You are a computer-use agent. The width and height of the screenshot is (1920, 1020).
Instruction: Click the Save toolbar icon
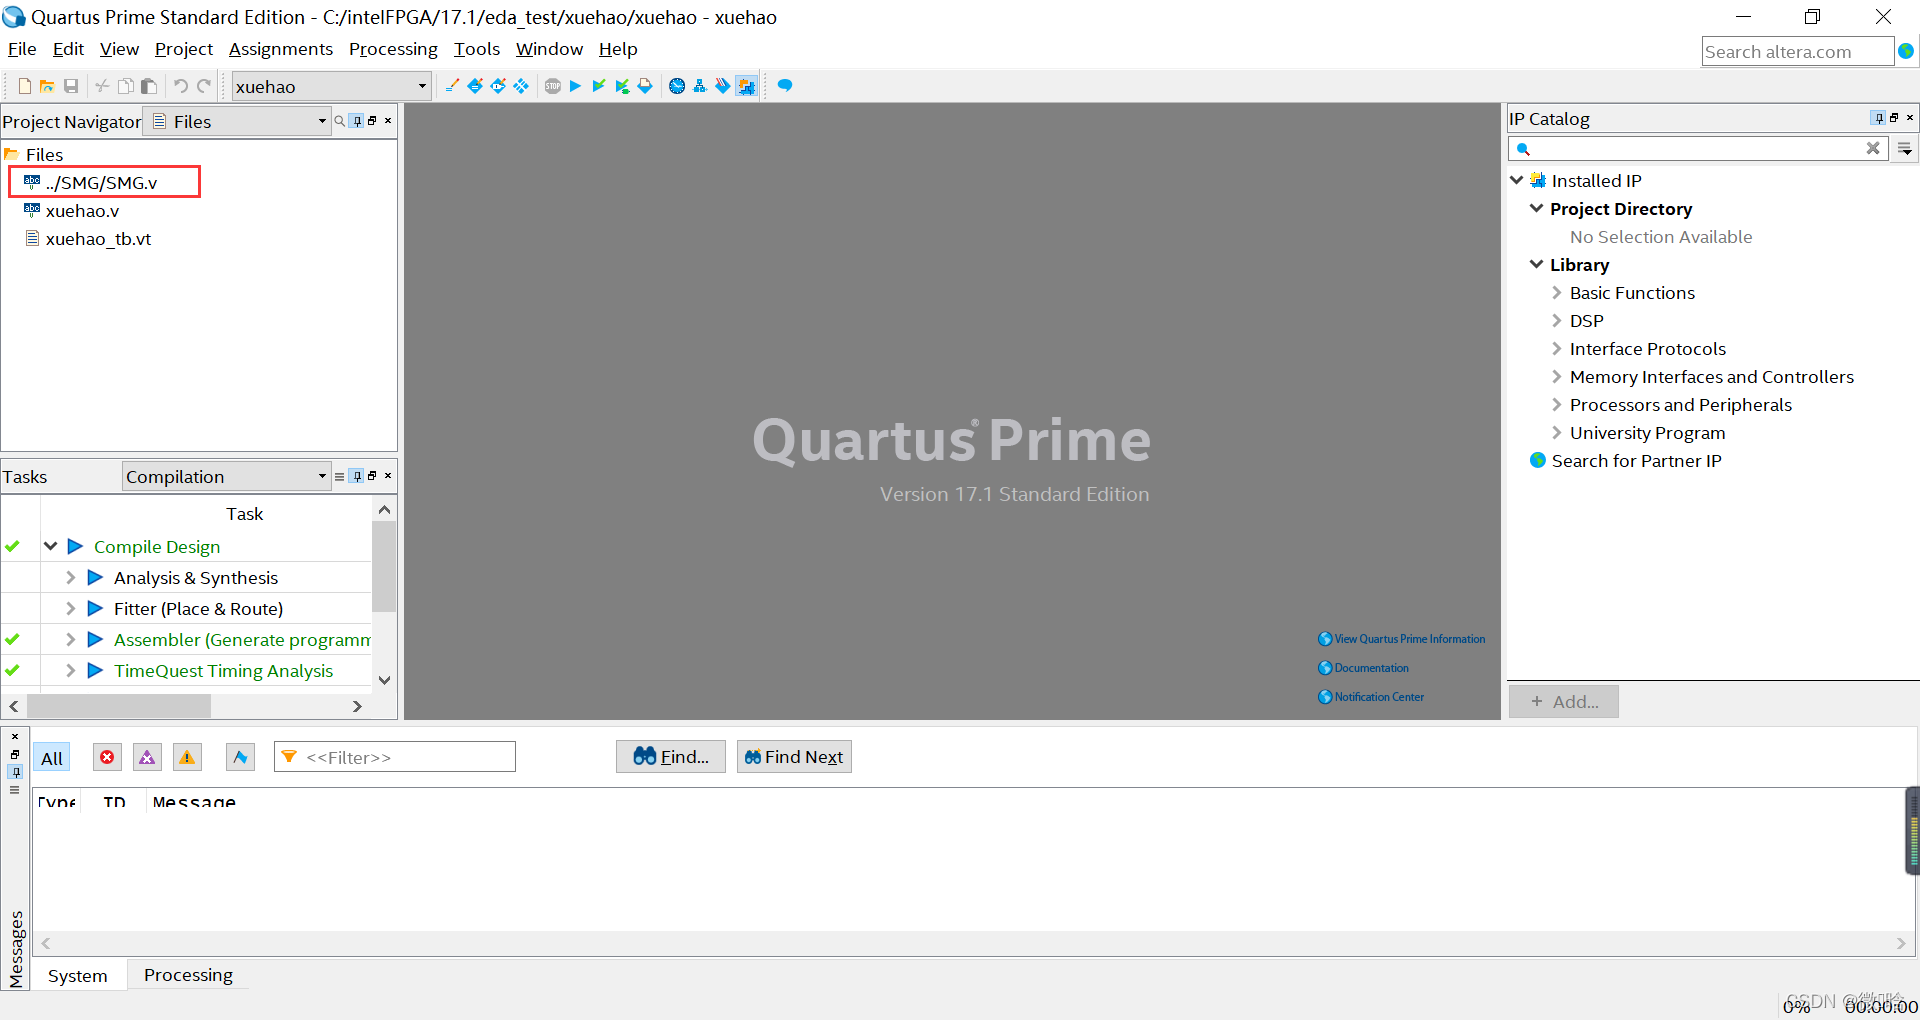pos(71,86)
